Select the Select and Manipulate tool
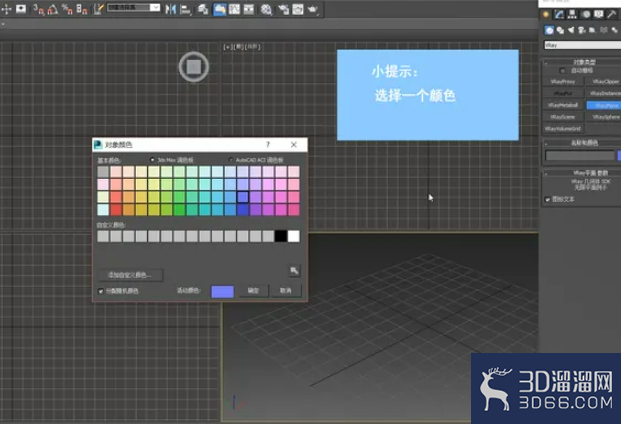Viewport: 621px width, 424px height. [7, 9]
